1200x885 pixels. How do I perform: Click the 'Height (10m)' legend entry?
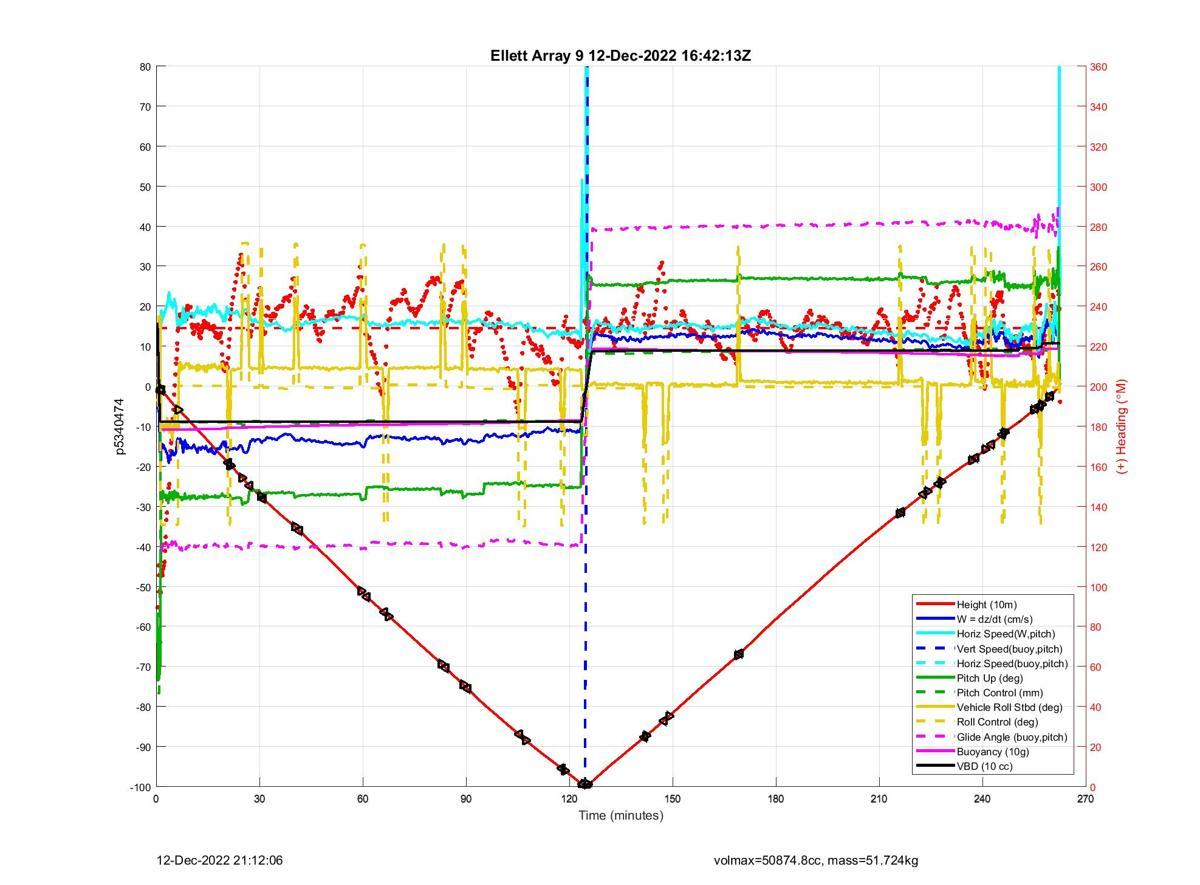986,604
